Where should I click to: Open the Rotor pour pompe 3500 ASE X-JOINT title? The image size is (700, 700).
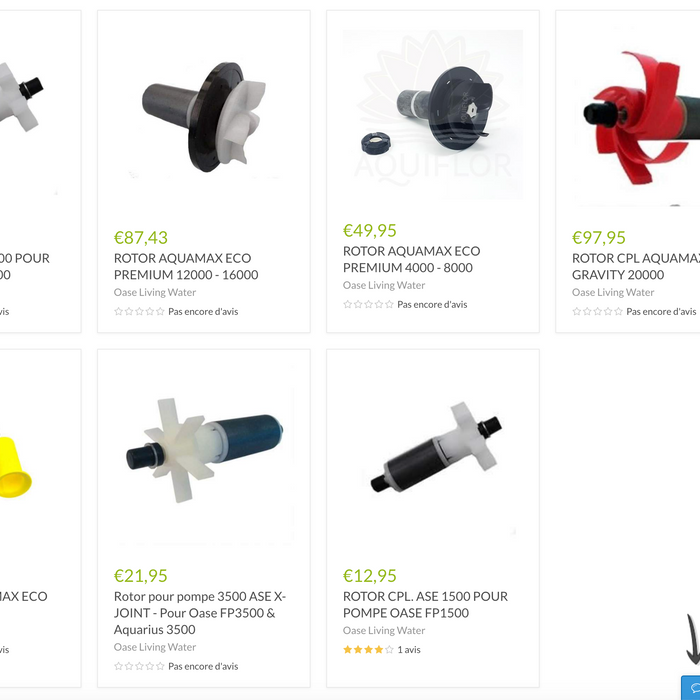point(200,613)
